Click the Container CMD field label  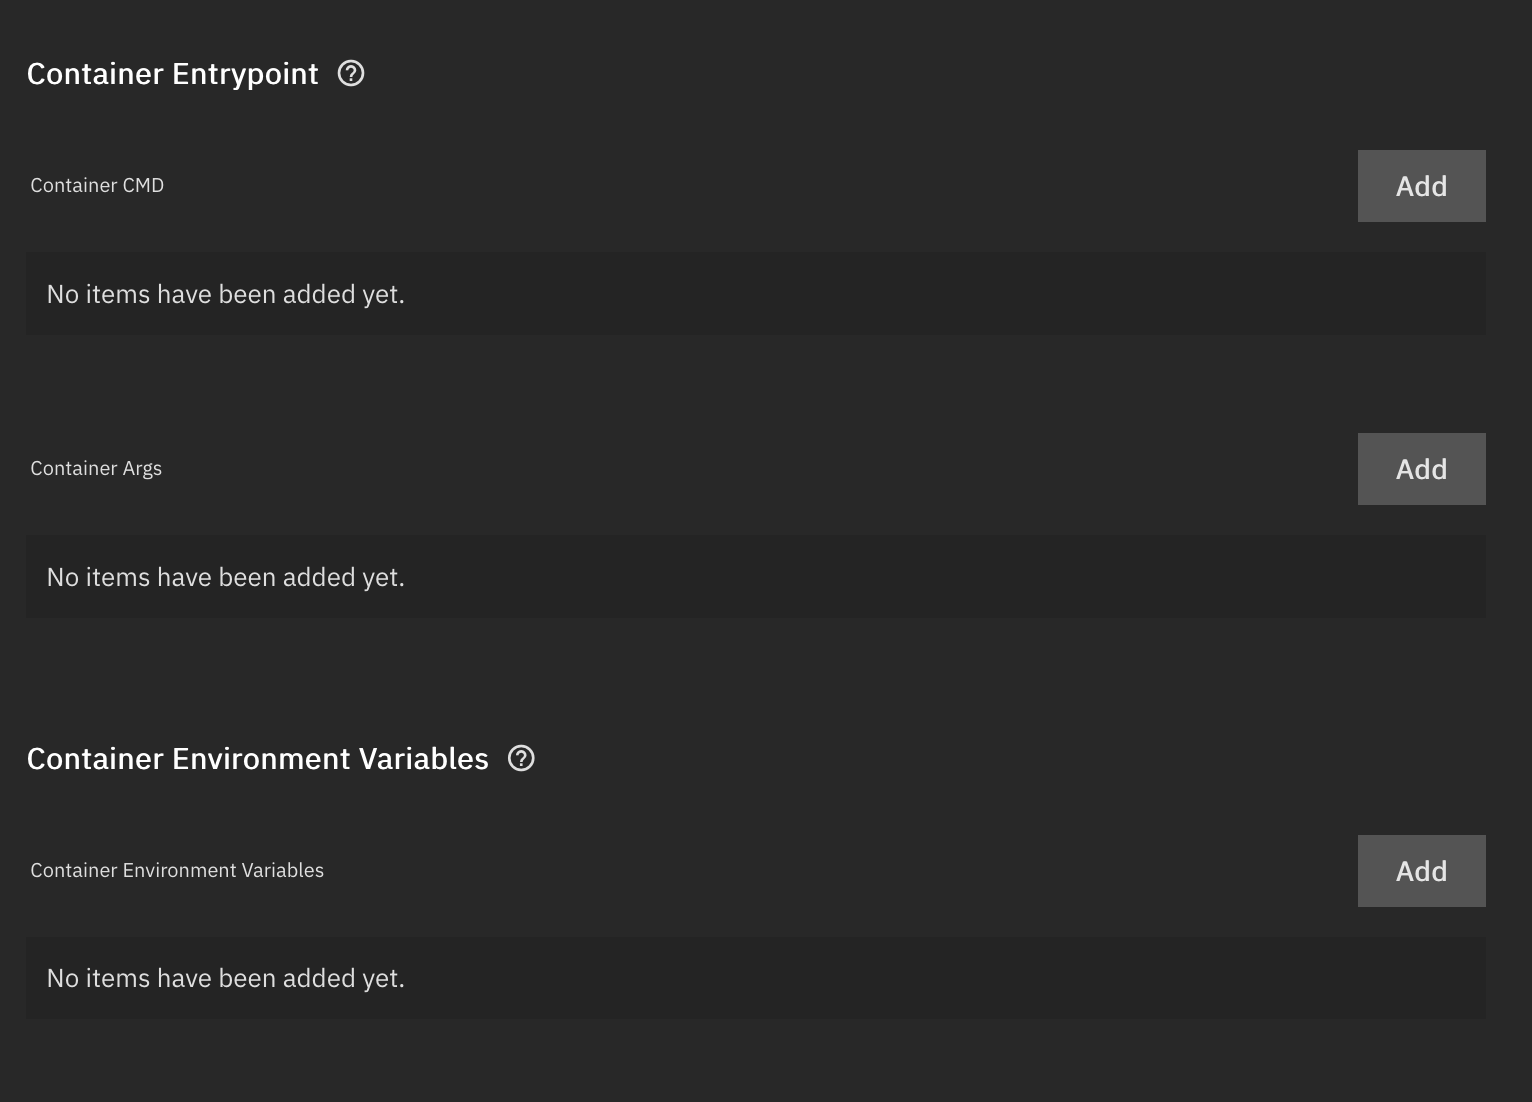(x=97, y=185)
